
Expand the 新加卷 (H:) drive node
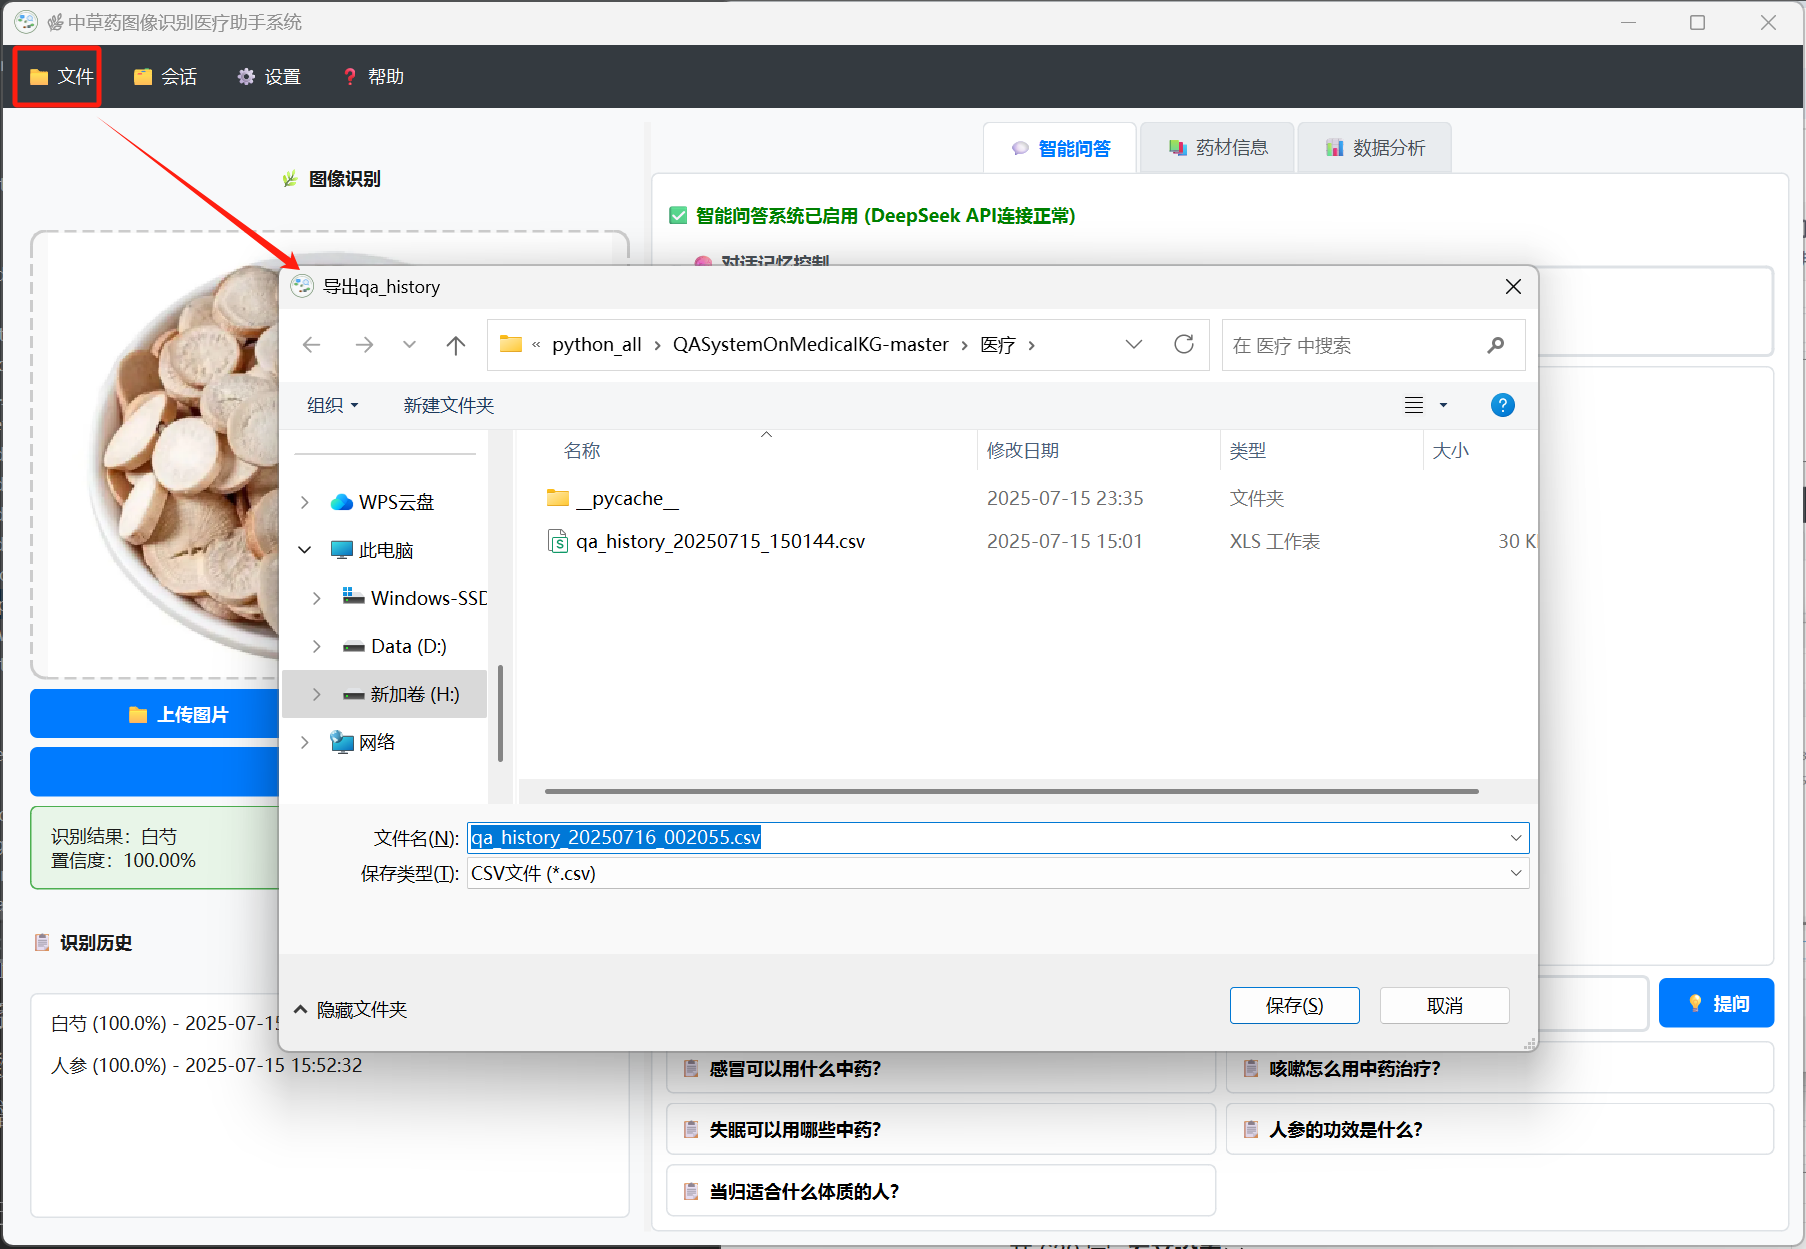[317, 694]
